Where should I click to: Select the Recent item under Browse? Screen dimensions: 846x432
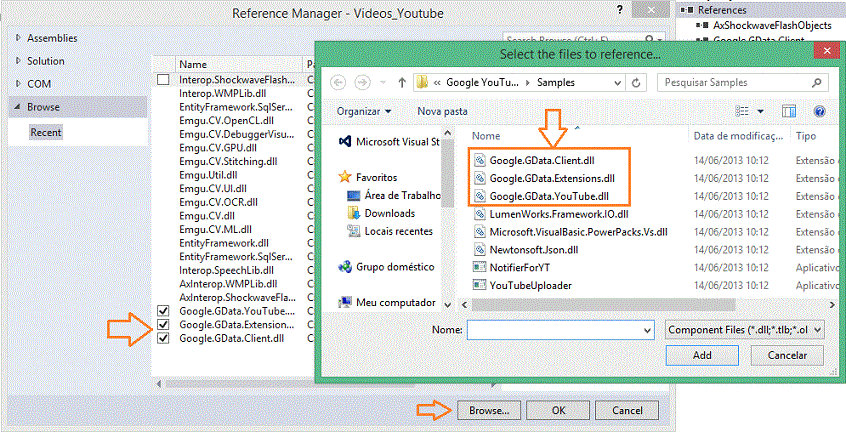[x=46, y=132]
